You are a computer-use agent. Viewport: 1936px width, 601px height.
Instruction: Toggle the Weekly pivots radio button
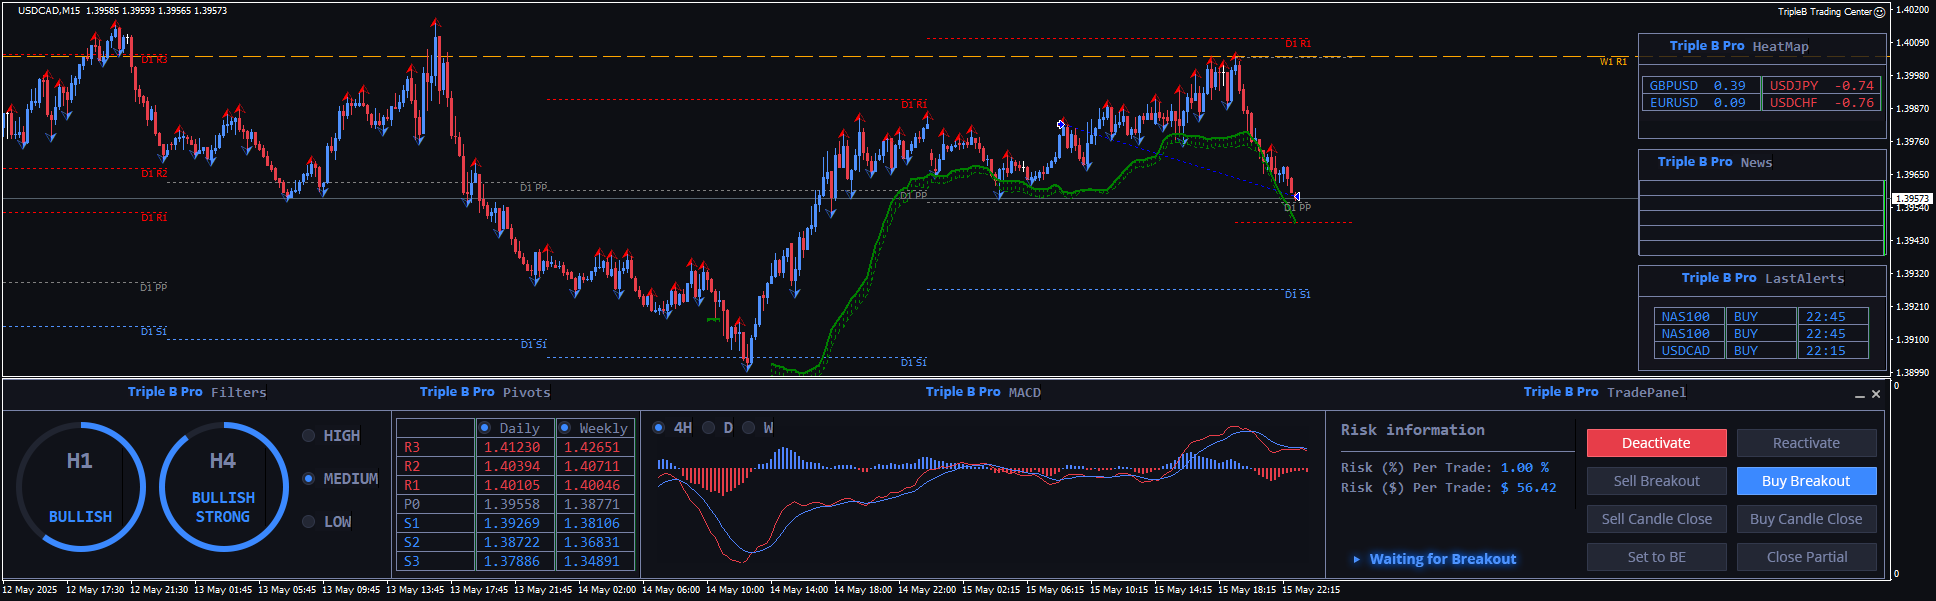click(565, 428)
